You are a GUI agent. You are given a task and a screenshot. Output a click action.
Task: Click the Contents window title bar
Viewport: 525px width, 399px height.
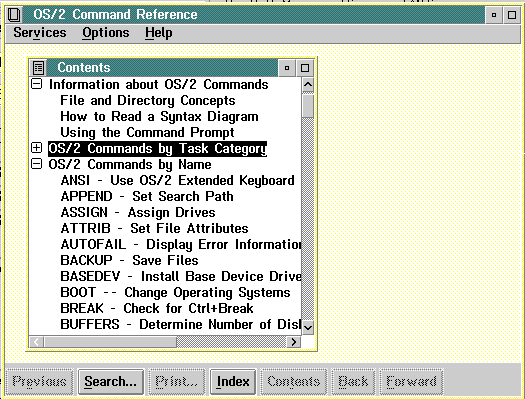[x=162, y=68]
